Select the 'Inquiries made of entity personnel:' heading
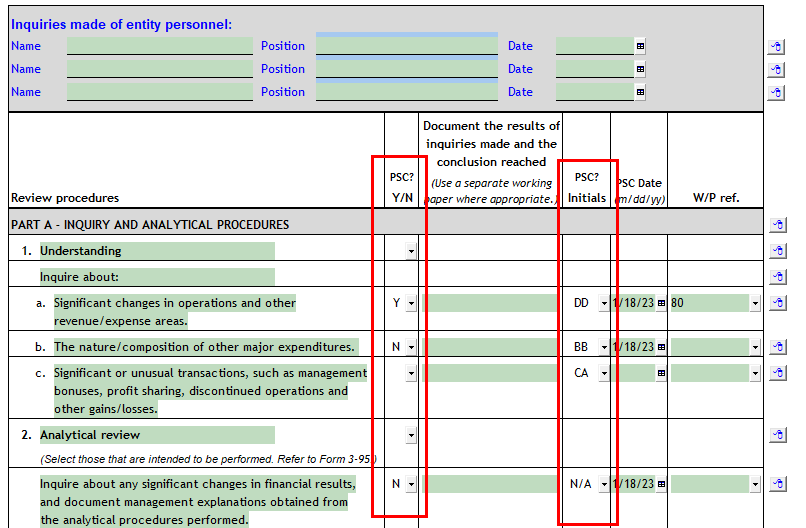This screenshot has width=806, height=528. click(121, 24)
